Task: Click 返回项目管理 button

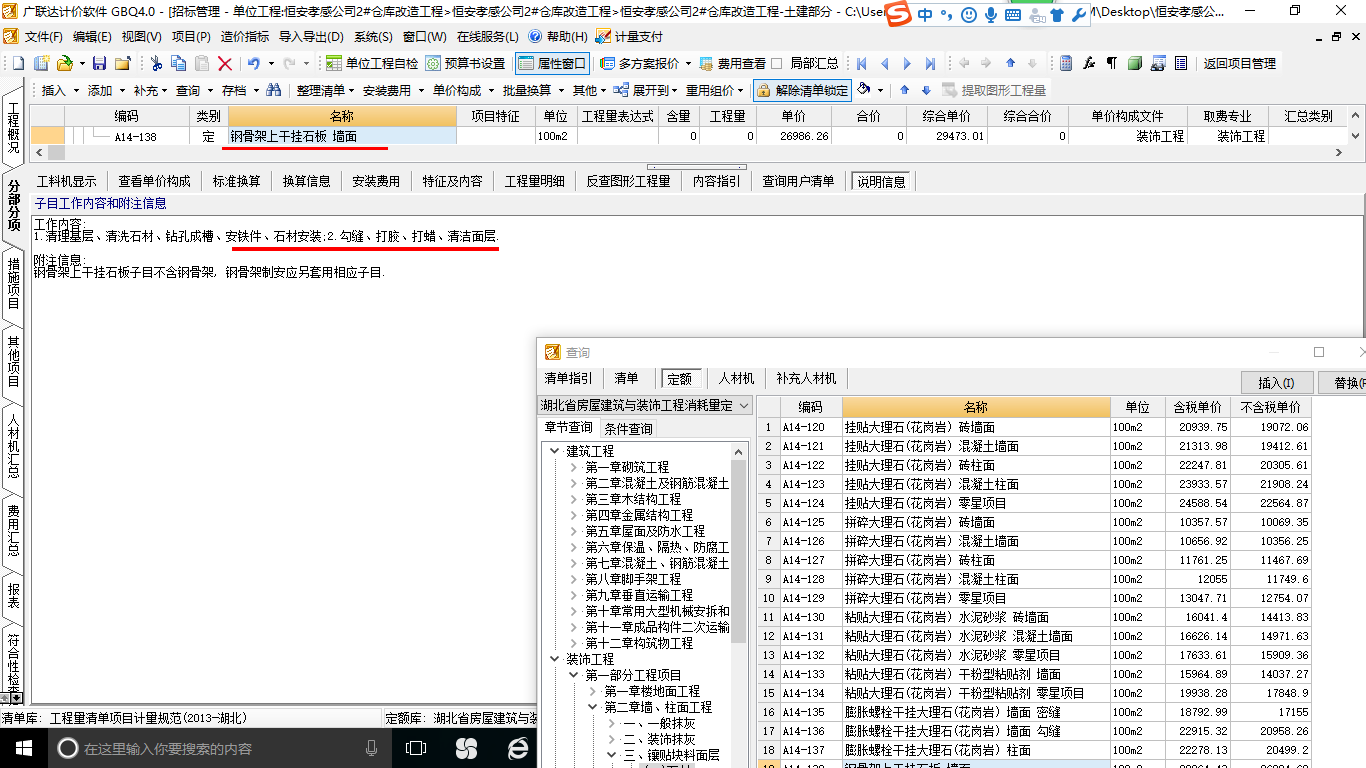Action: point(1239,63)
